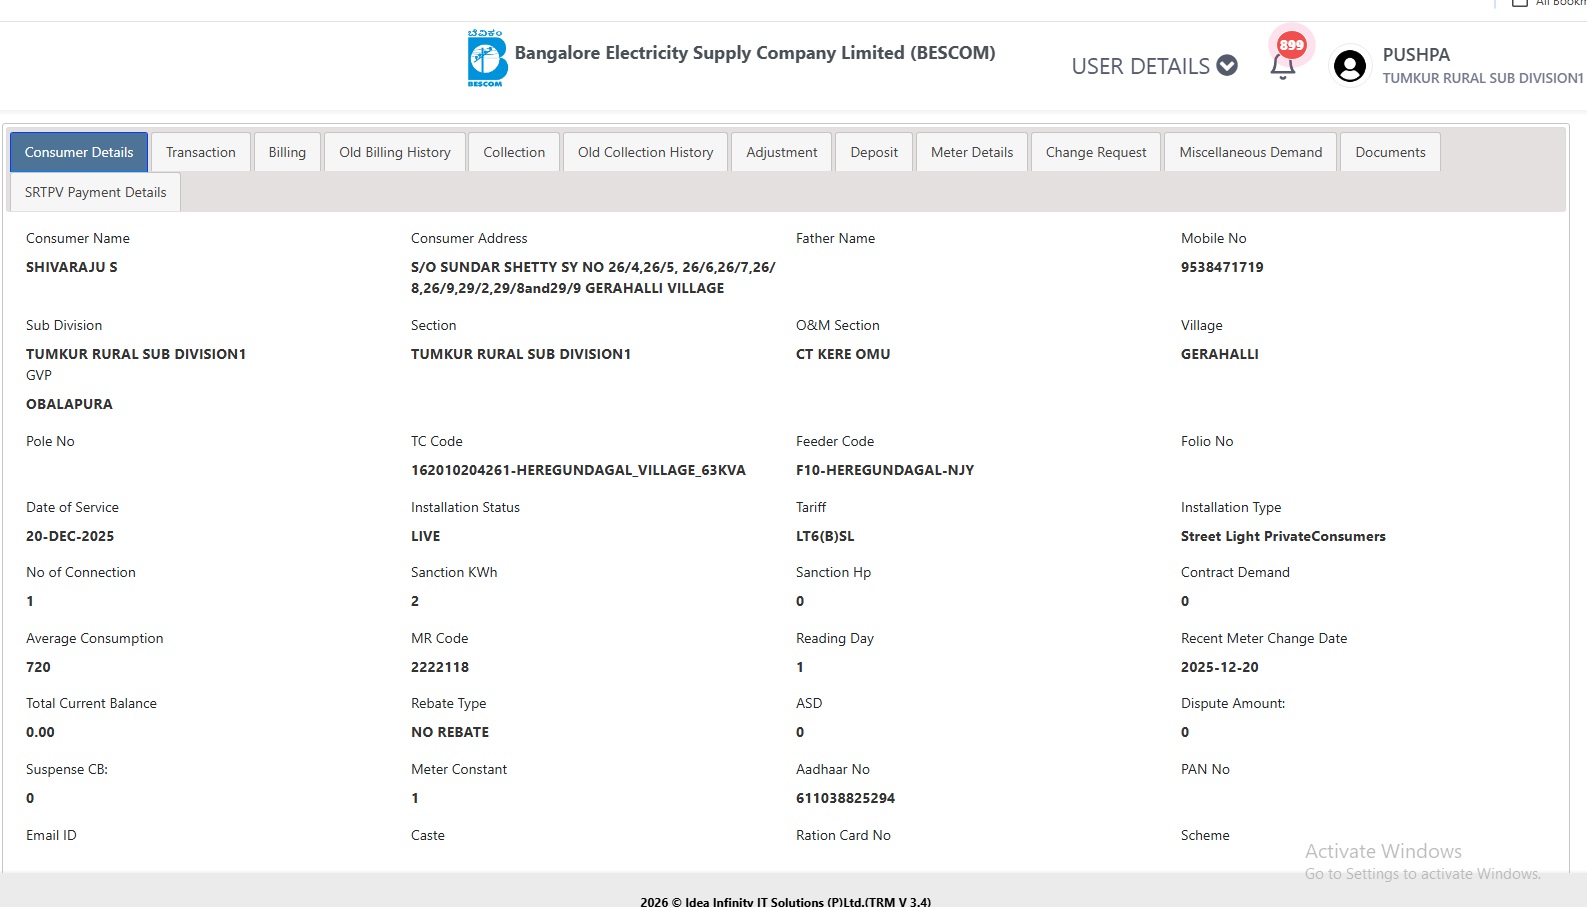This screenshot has height=907, width=1587.
Task: Select the tariff value LT6(B)SL
Action: (825, 536)
